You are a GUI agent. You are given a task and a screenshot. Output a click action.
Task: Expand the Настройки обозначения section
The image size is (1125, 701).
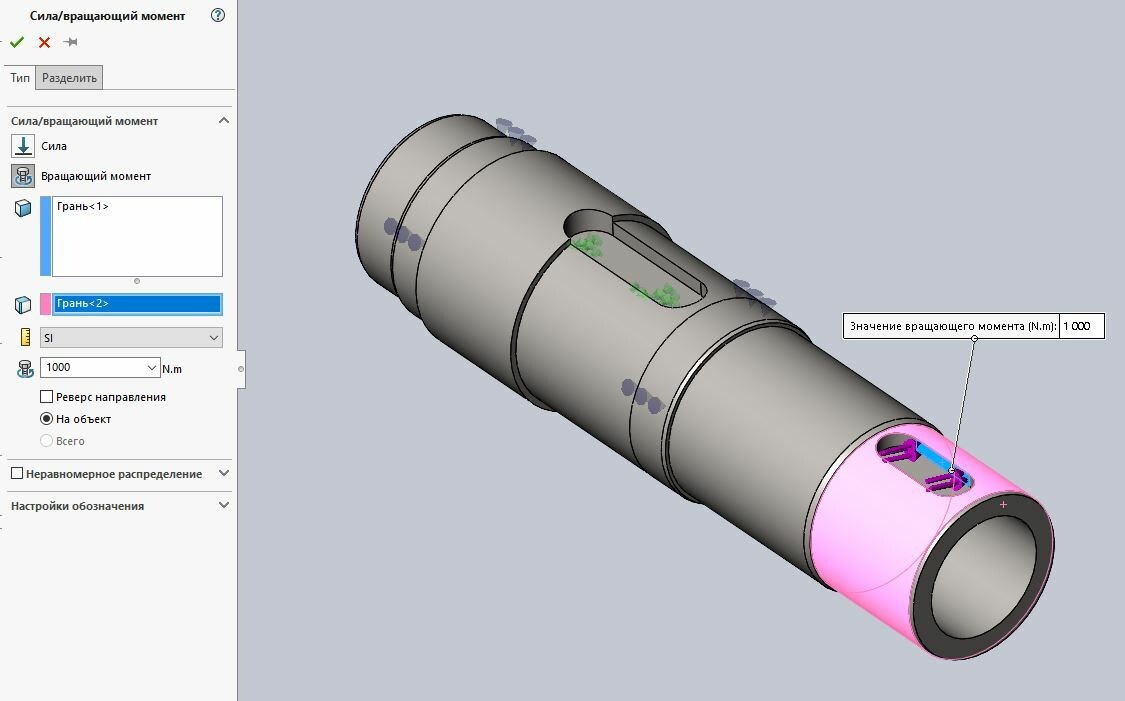coord(223,506)
